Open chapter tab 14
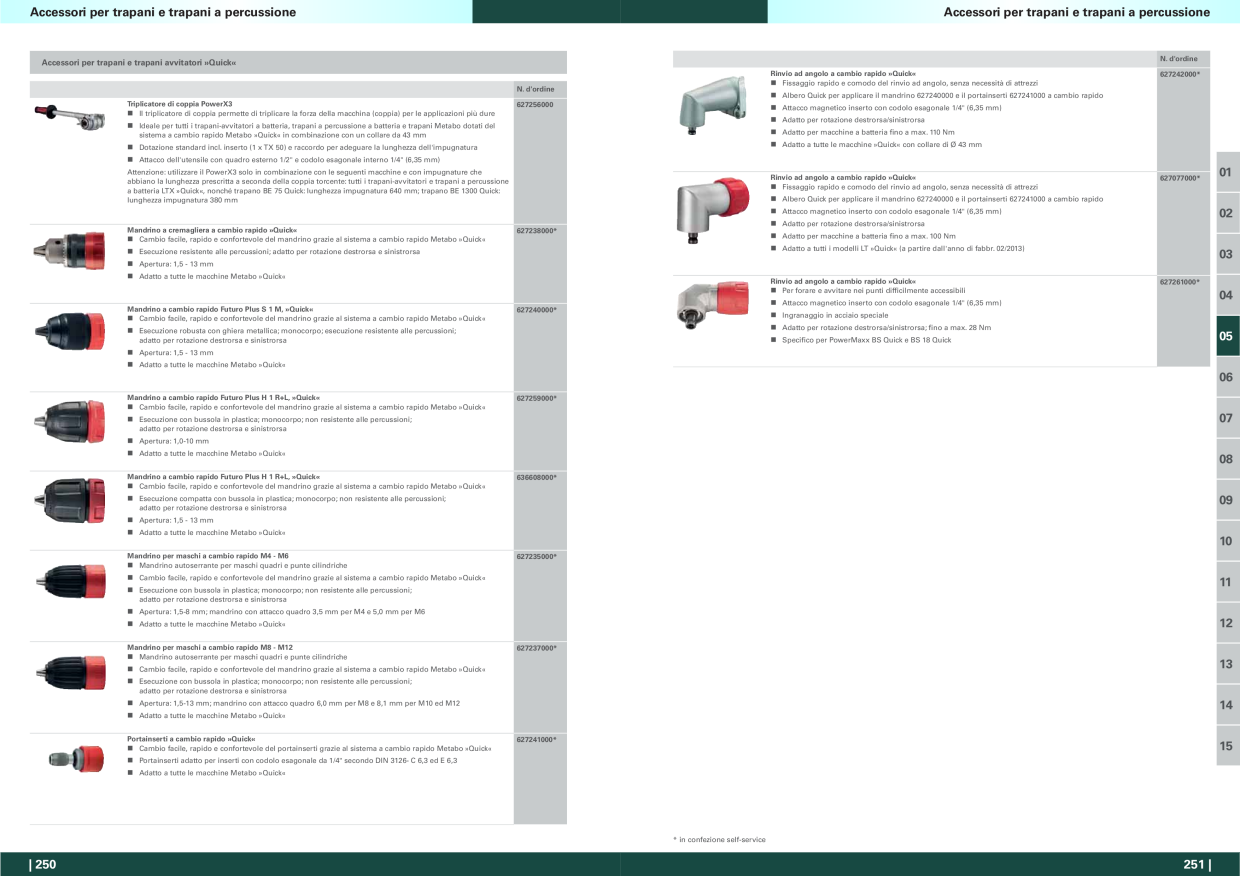This screenshot has height=876, width=1240. tap(1227, 705)
